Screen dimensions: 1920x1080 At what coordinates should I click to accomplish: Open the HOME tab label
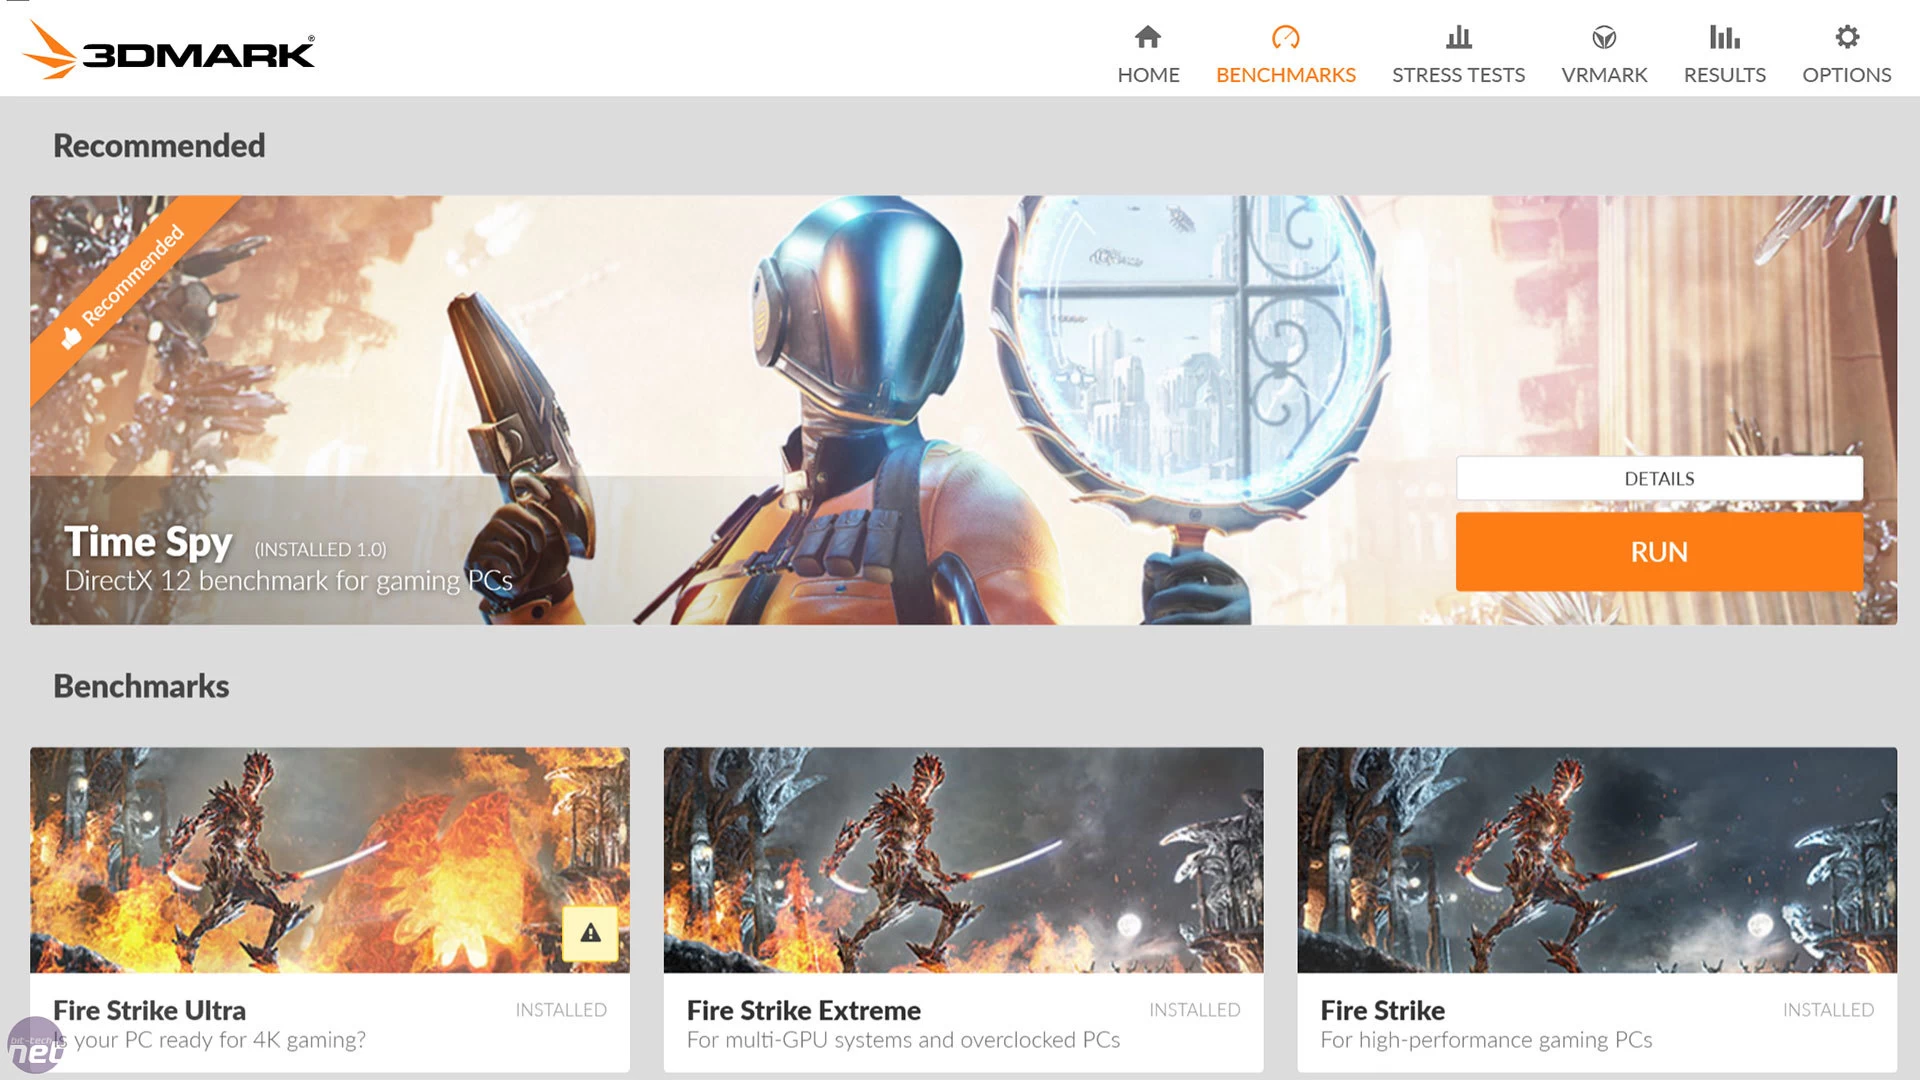pos(1148,75)
